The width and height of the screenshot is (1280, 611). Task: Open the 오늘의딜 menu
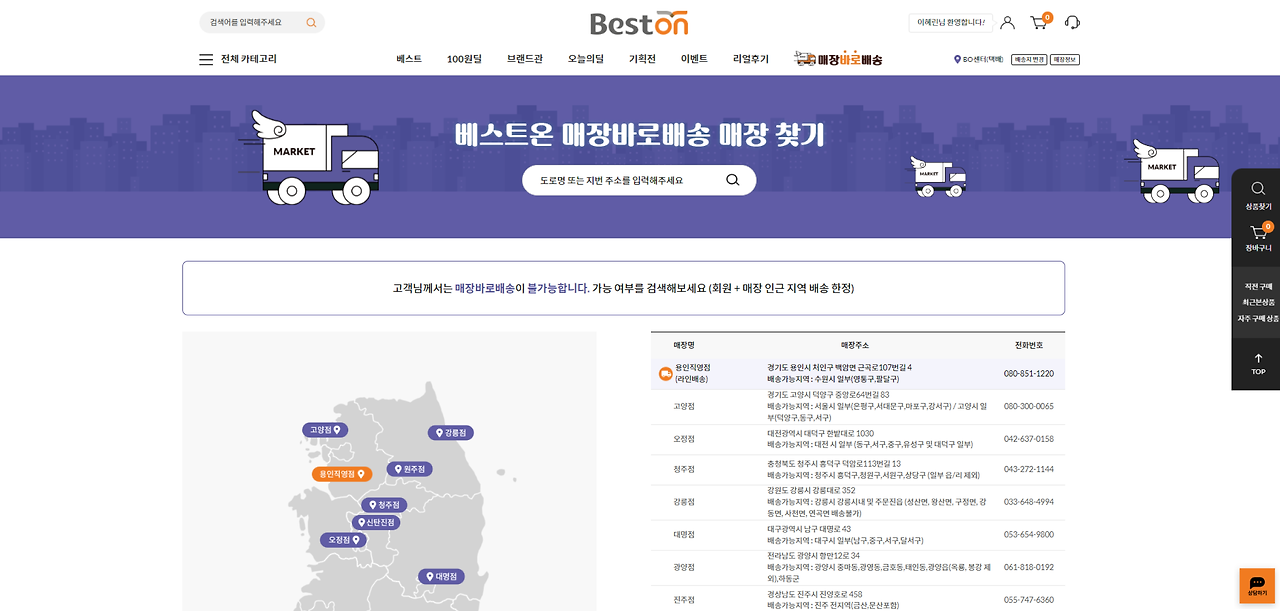coord(586,59)
